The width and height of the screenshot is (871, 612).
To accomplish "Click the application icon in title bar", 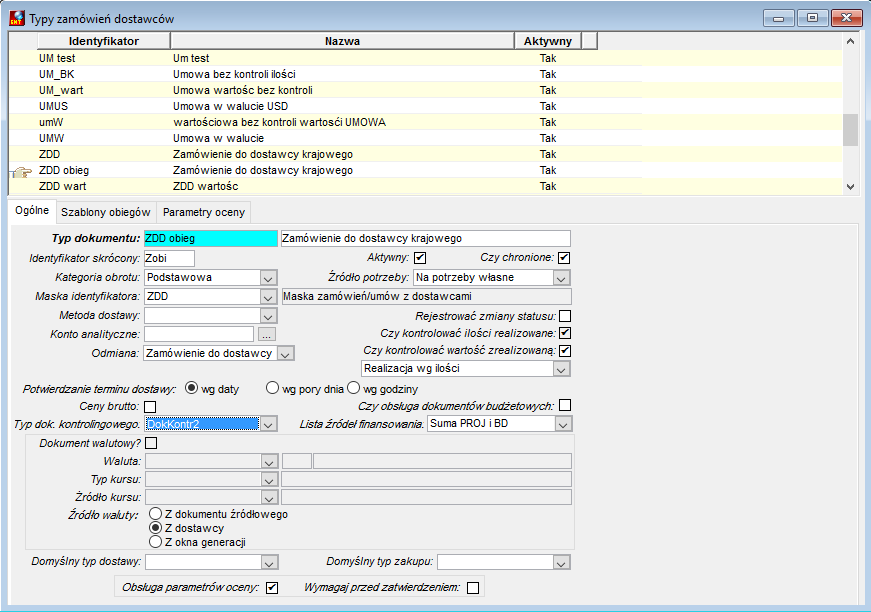I will click(x=17, y=18).
